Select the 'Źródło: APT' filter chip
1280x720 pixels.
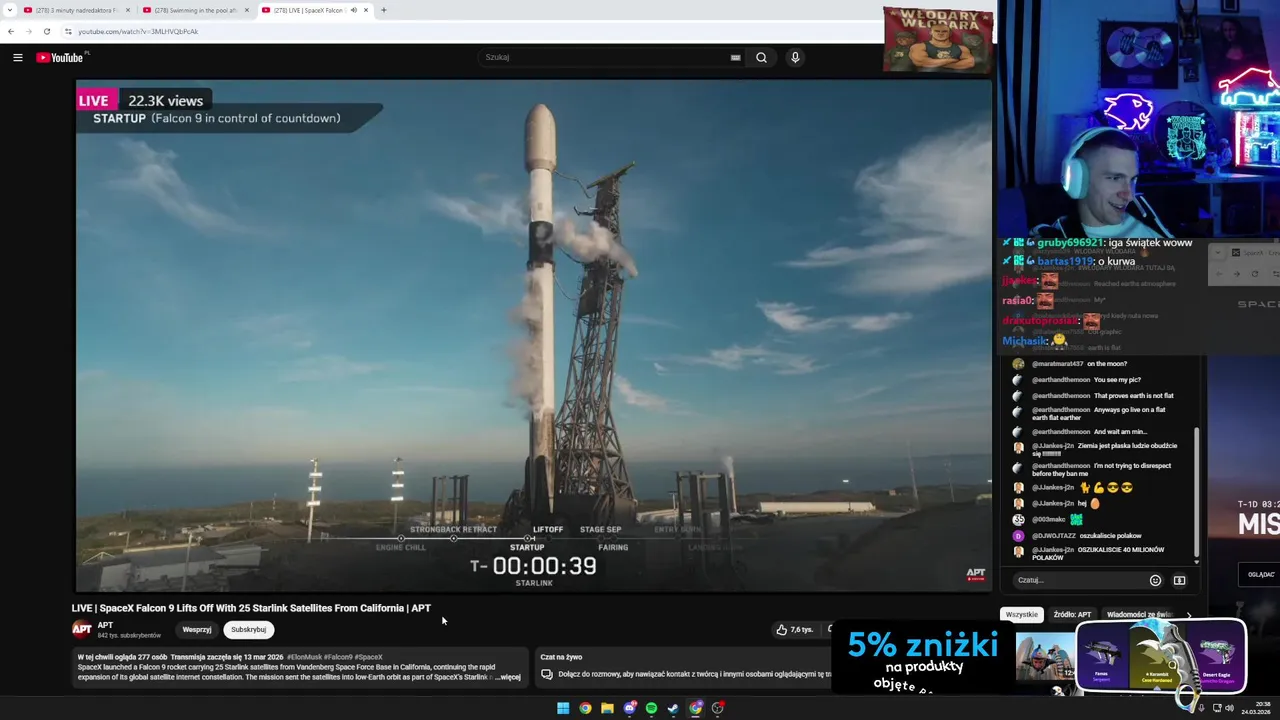coord(1072,614)
